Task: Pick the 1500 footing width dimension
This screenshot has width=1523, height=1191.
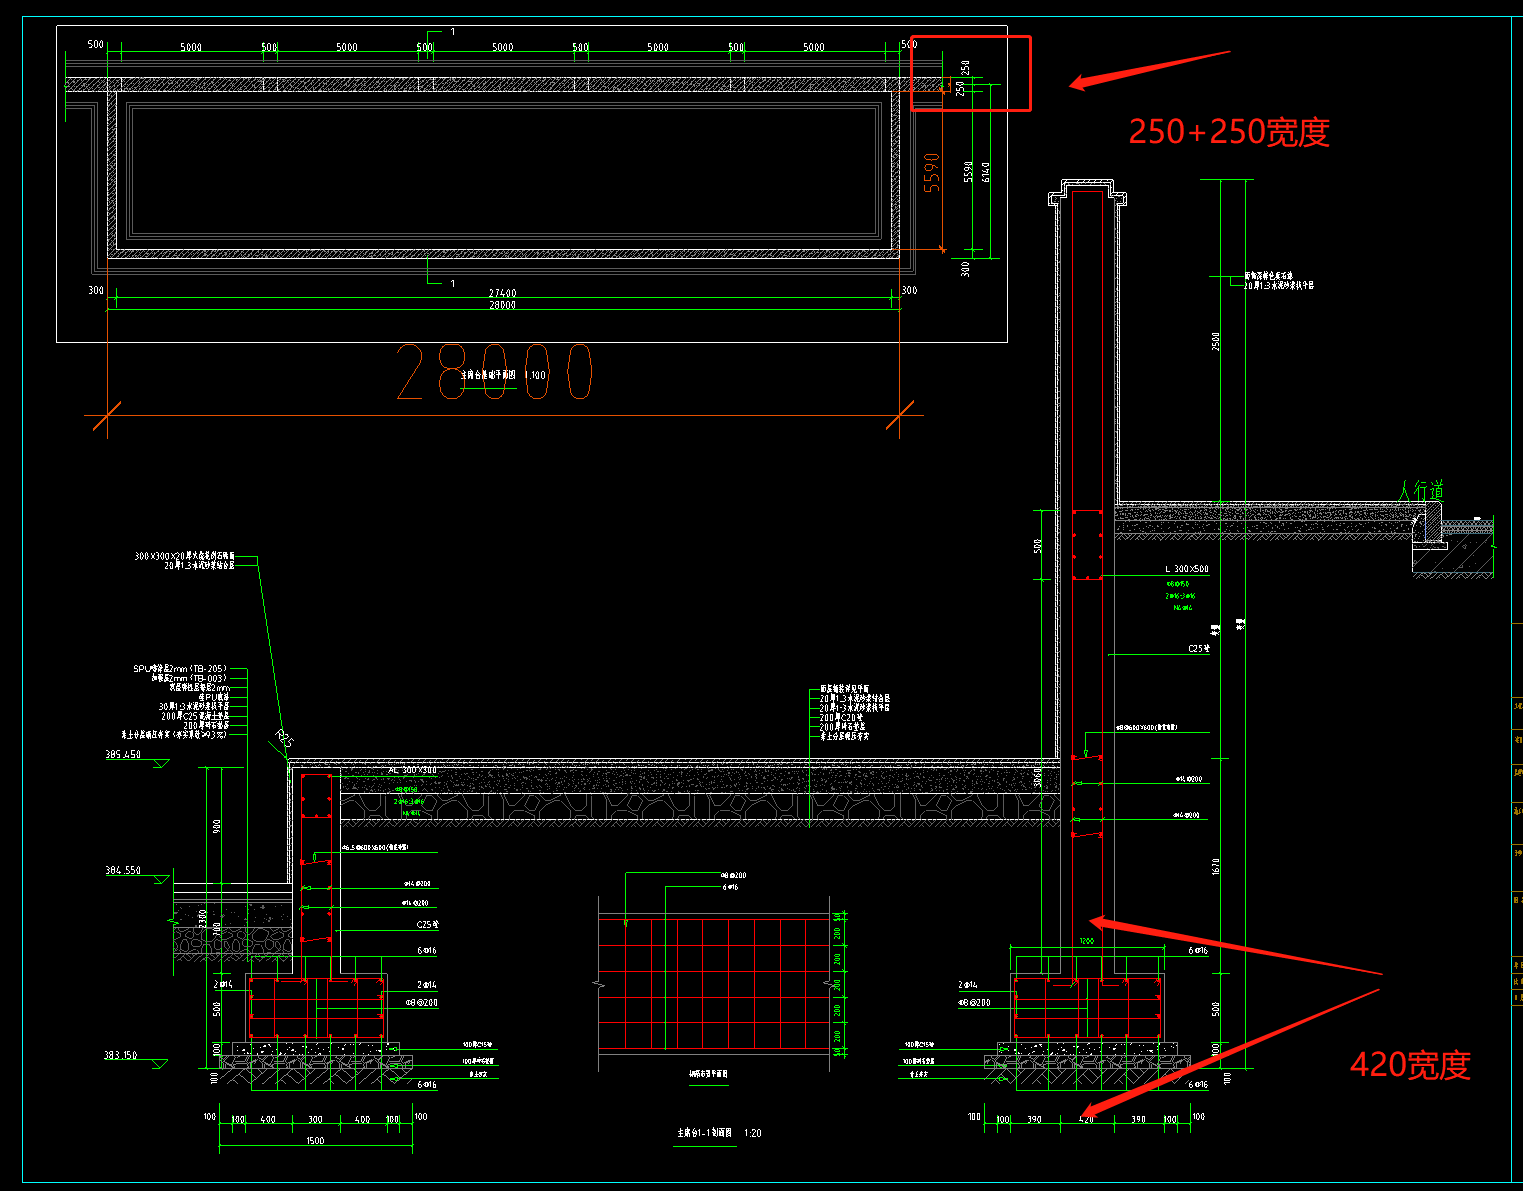Action: pos(315,1141)
